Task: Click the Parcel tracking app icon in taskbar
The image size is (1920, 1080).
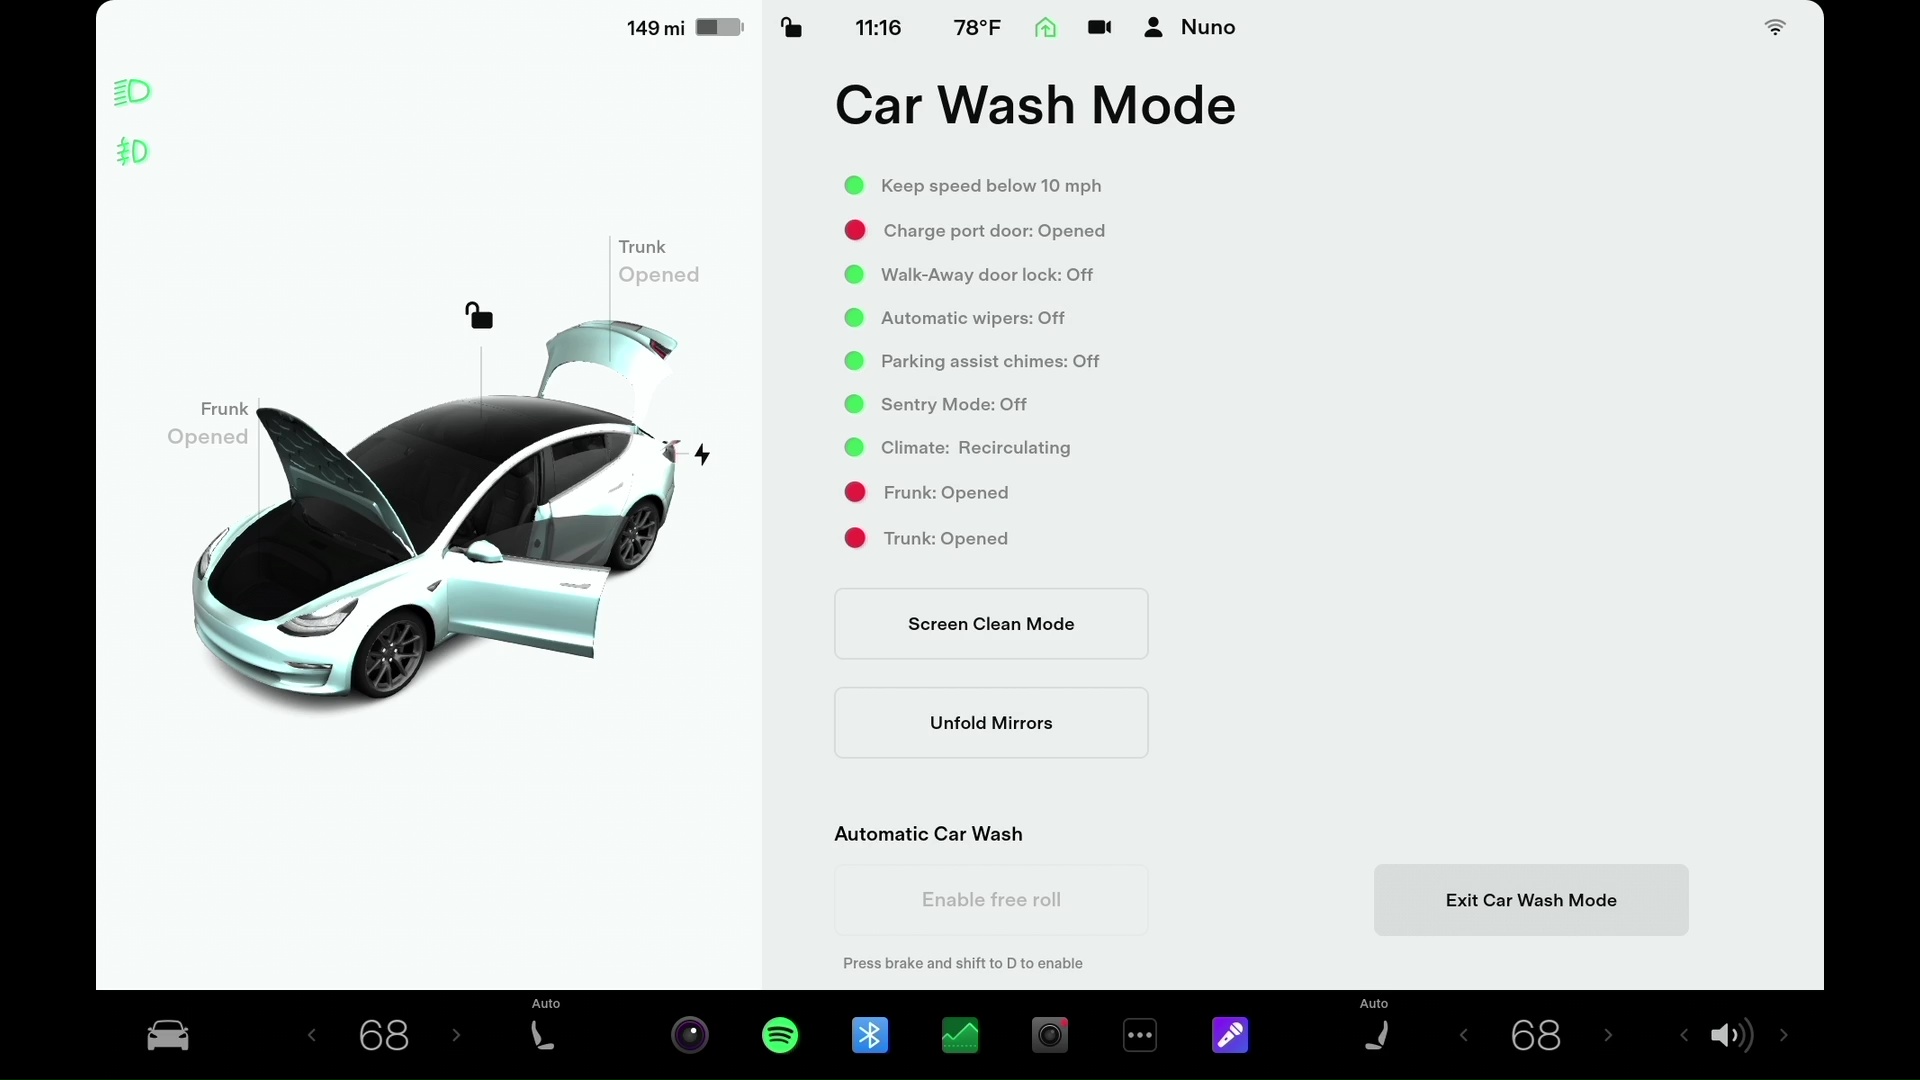Action: (x=960, y=1036)
